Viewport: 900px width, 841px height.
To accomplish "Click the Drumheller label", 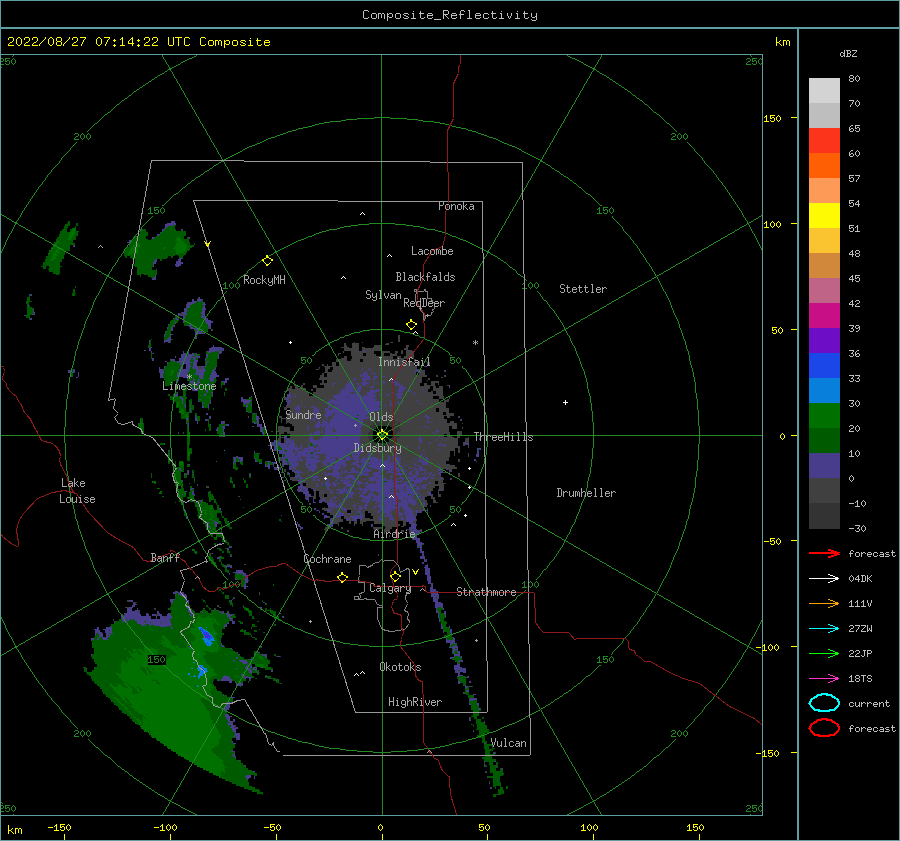I will tap(586, 493).
